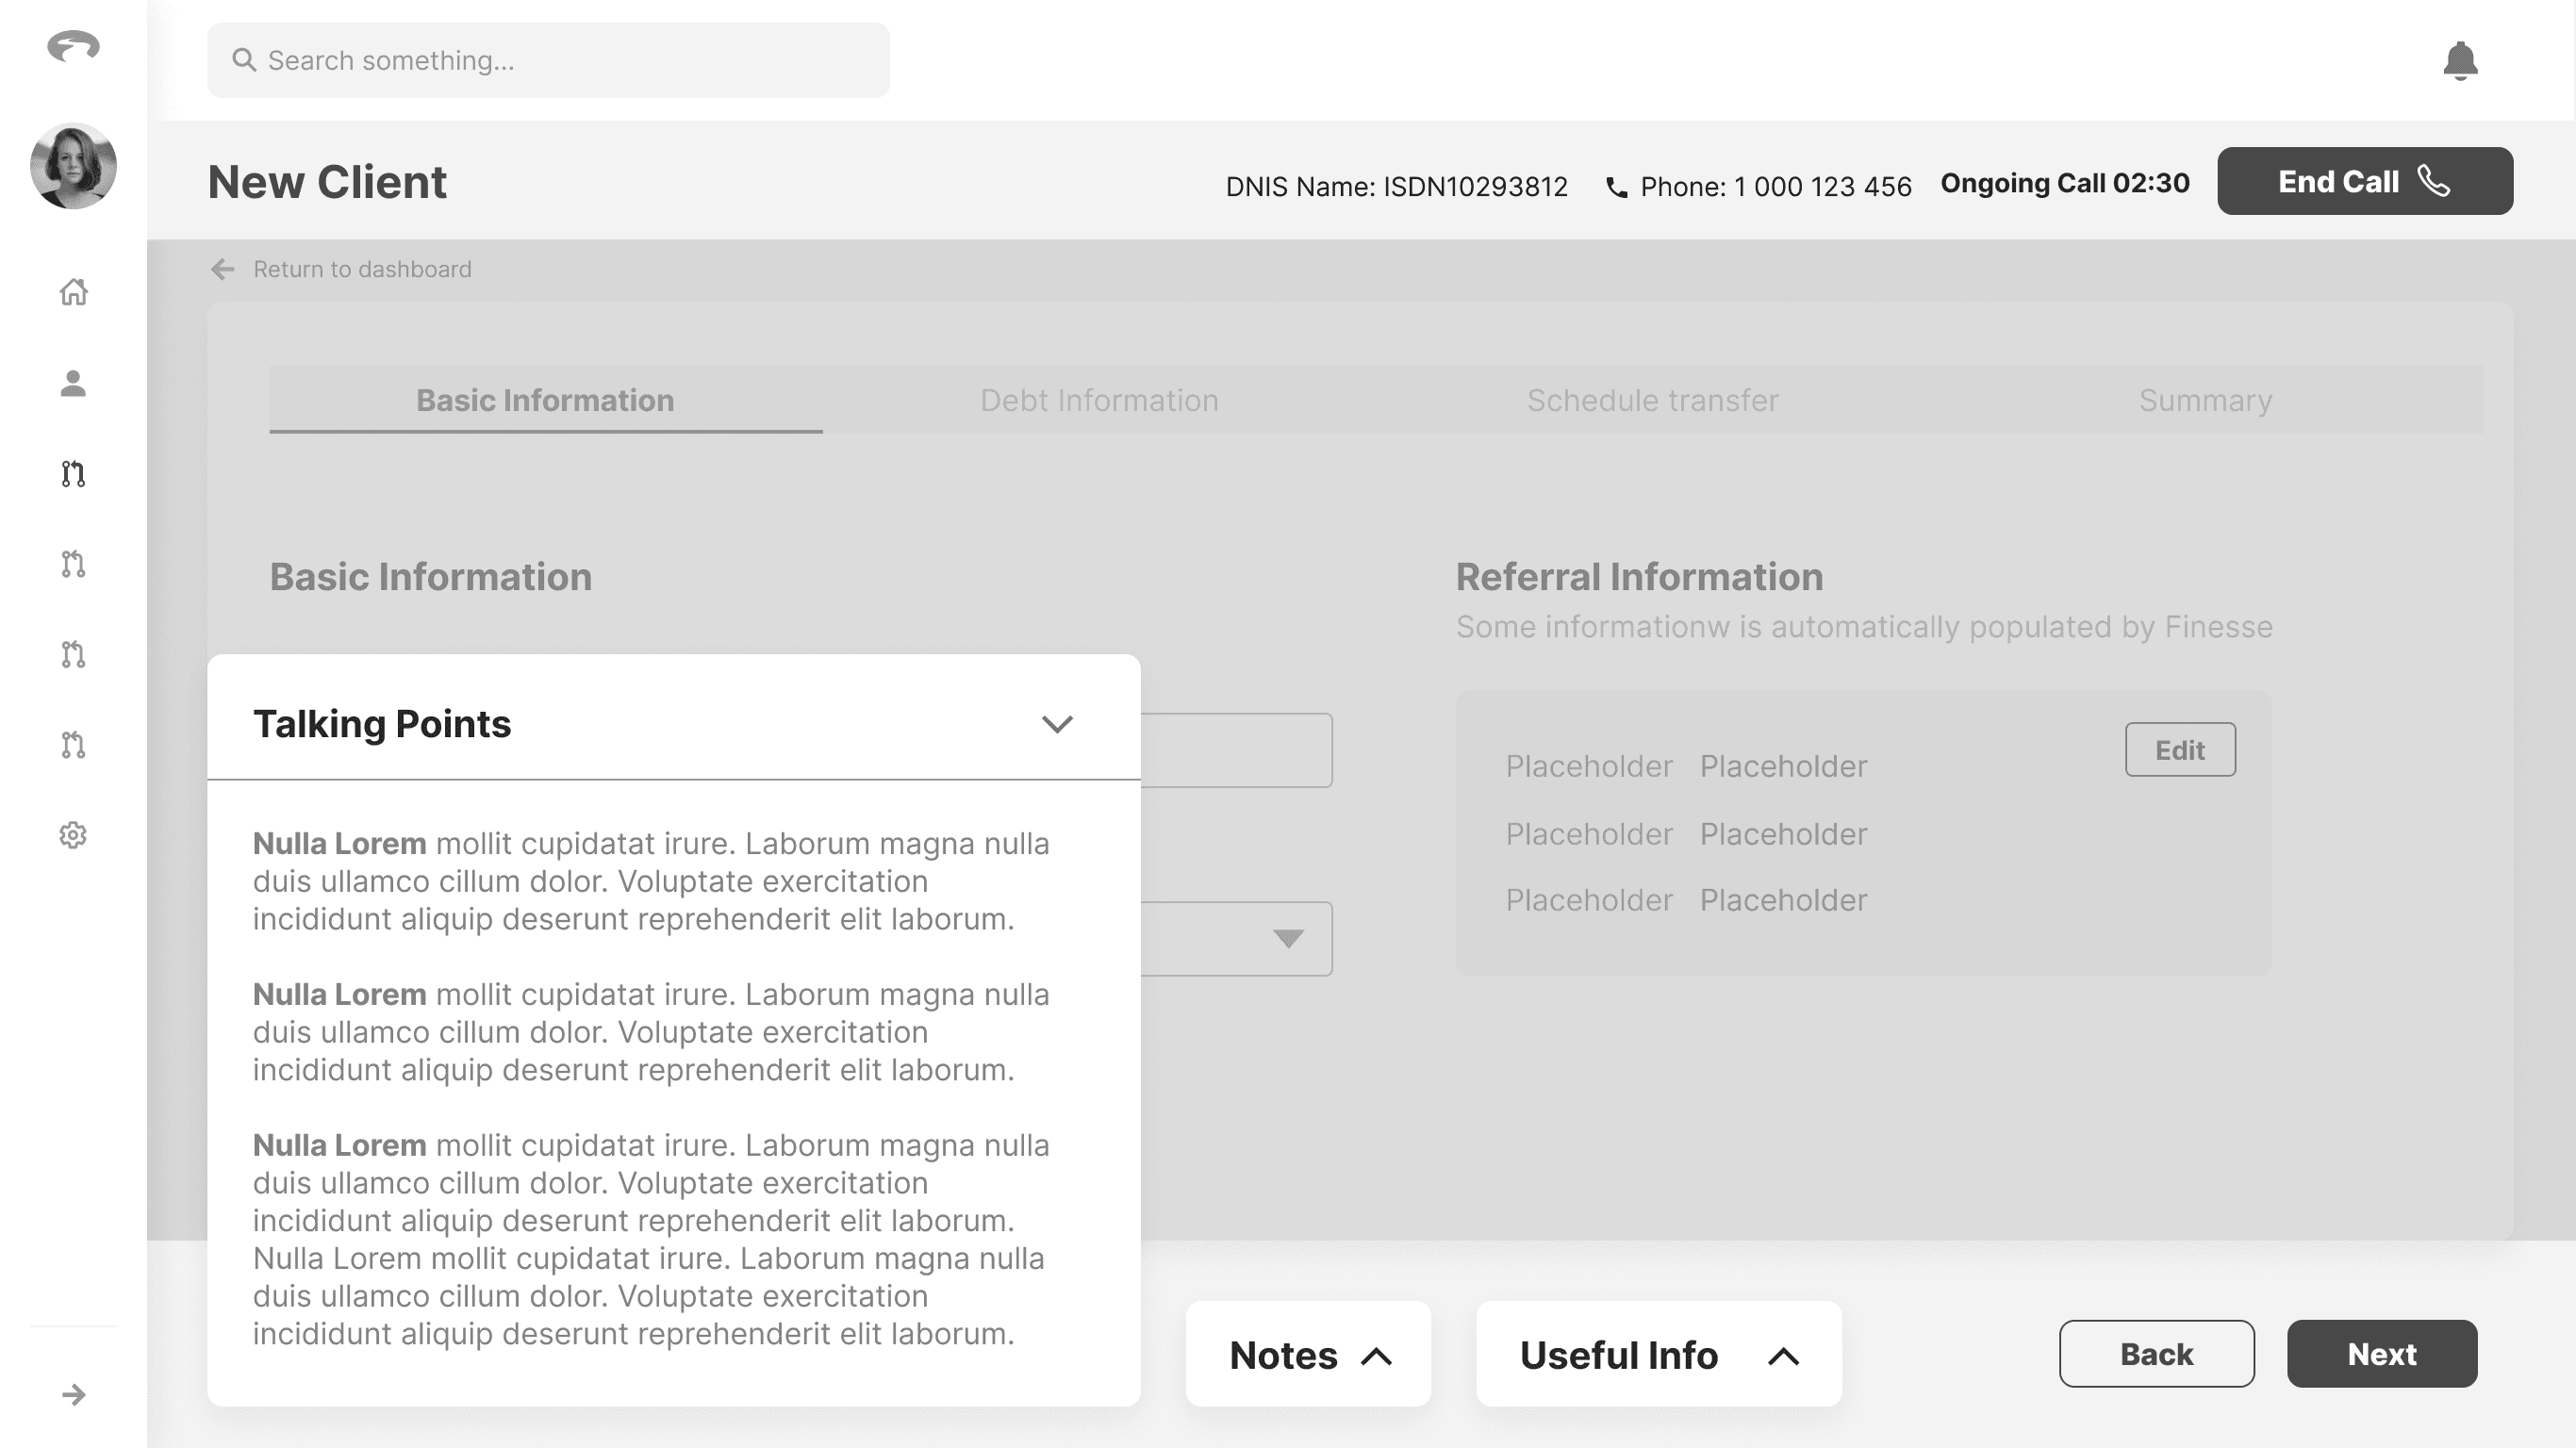Image resolution: width=2576 pixels, height=1448 pixels.
Task: Collapse the Talking Points panel chevron
Action: pyautogui.click(x=1057, y=724)
